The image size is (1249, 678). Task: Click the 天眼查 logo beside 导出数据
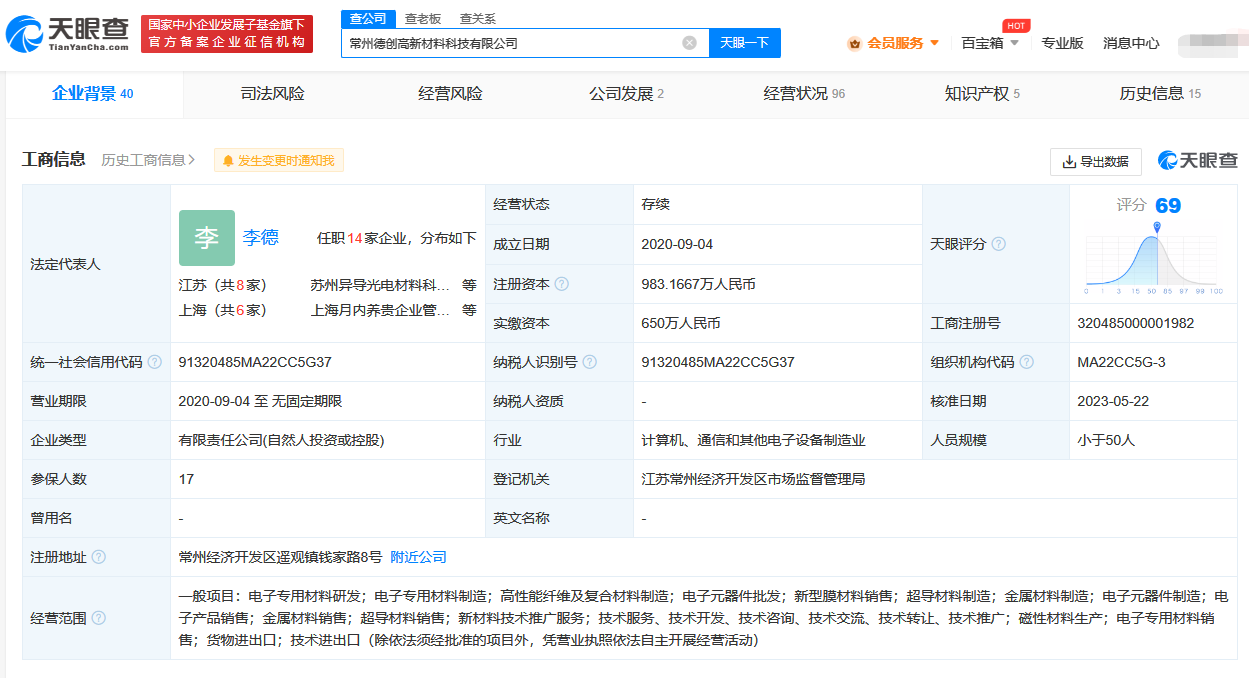[1197, 160]
